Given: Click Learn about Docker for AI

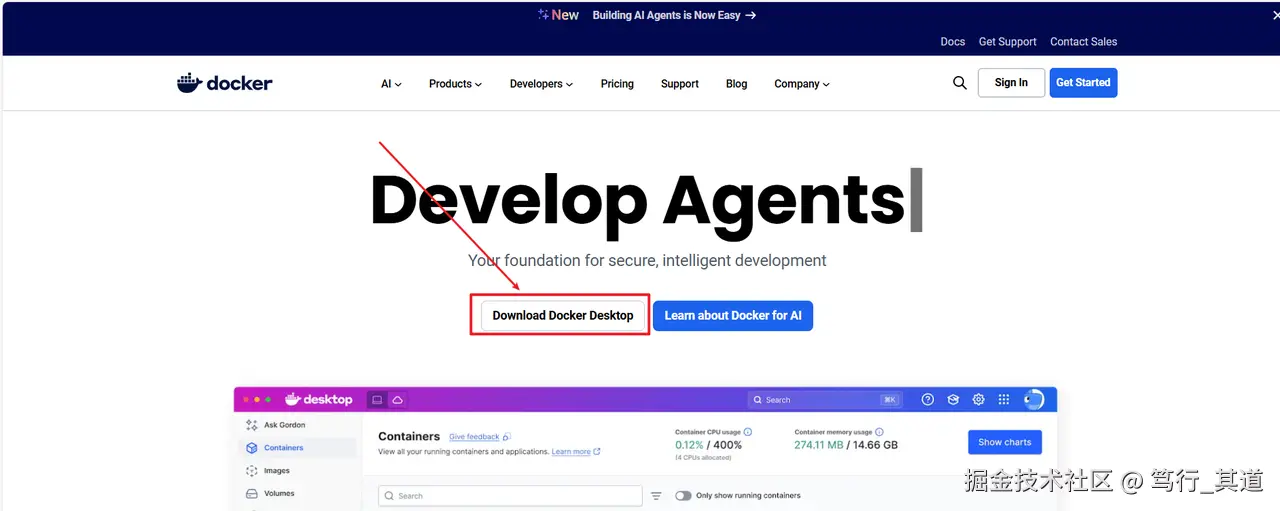Looking at the screenshot, I should tap(733, 315).
